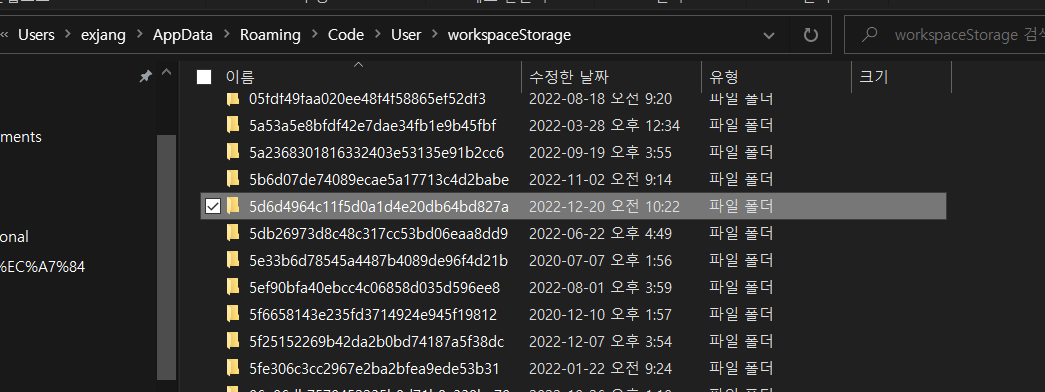
Task: Click date 2022-03-28 오후 12:34
Action: (604, 125)
